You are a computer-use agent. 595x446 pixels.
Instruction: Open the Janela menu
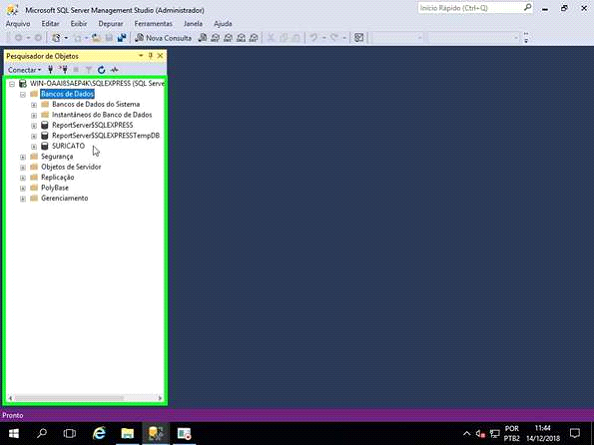click(x=193, y=24)
